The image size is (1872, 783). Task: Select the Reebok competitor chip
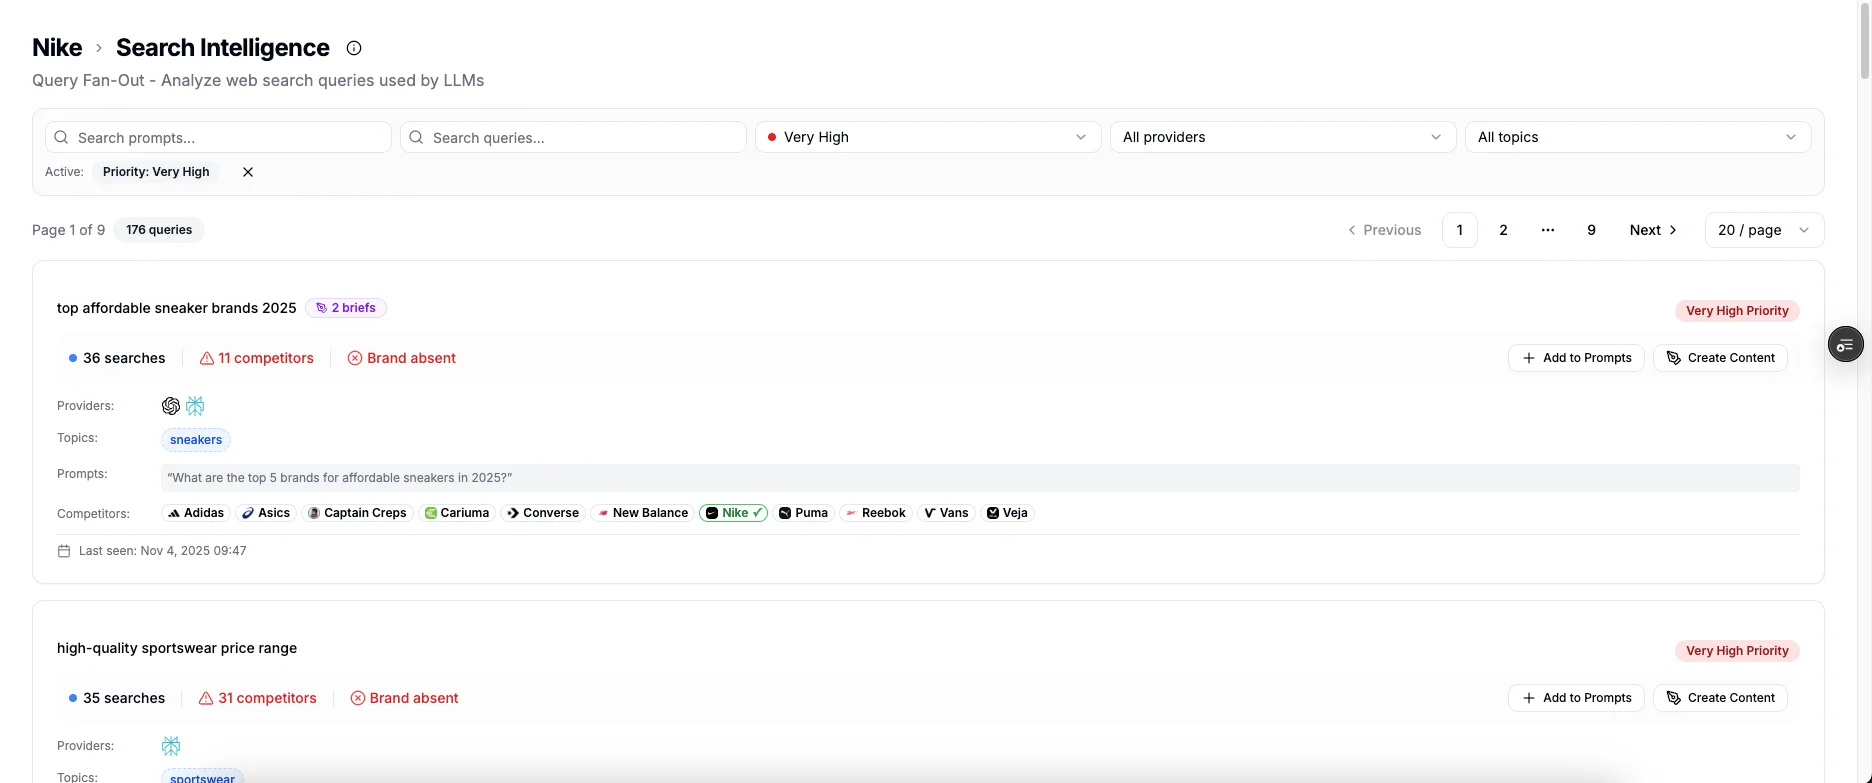tap(876, 513)
